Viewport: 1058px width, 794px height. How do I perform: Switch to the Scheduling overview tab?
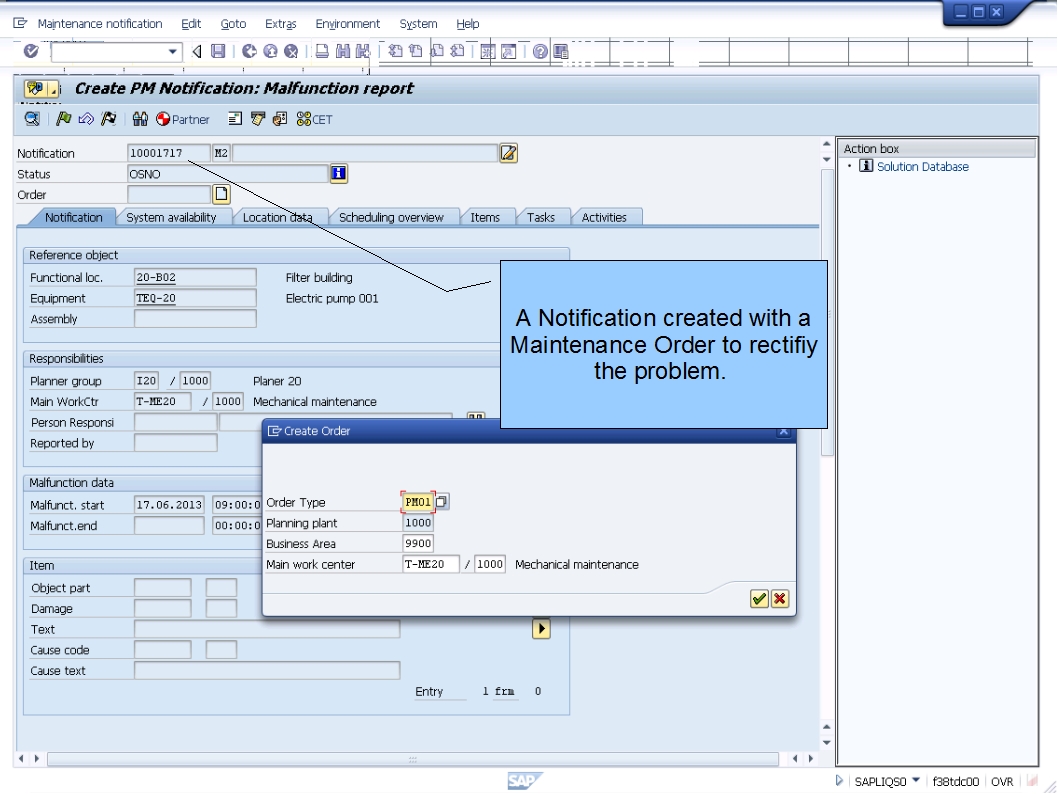[391, 217]
